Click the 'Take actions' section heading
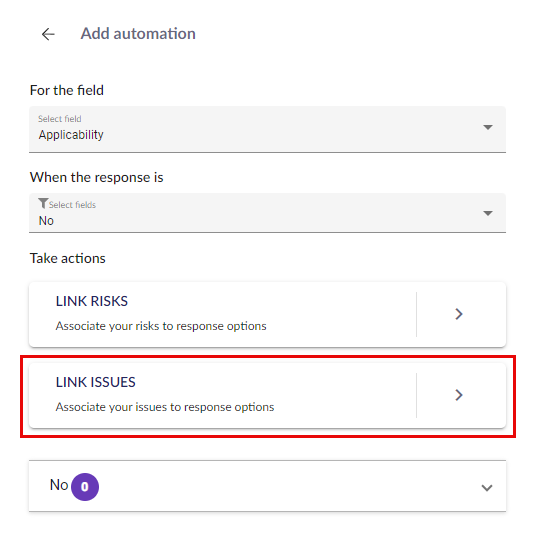Screen dimensions: 535x559 pyautogui.click(x=68, y=258)
